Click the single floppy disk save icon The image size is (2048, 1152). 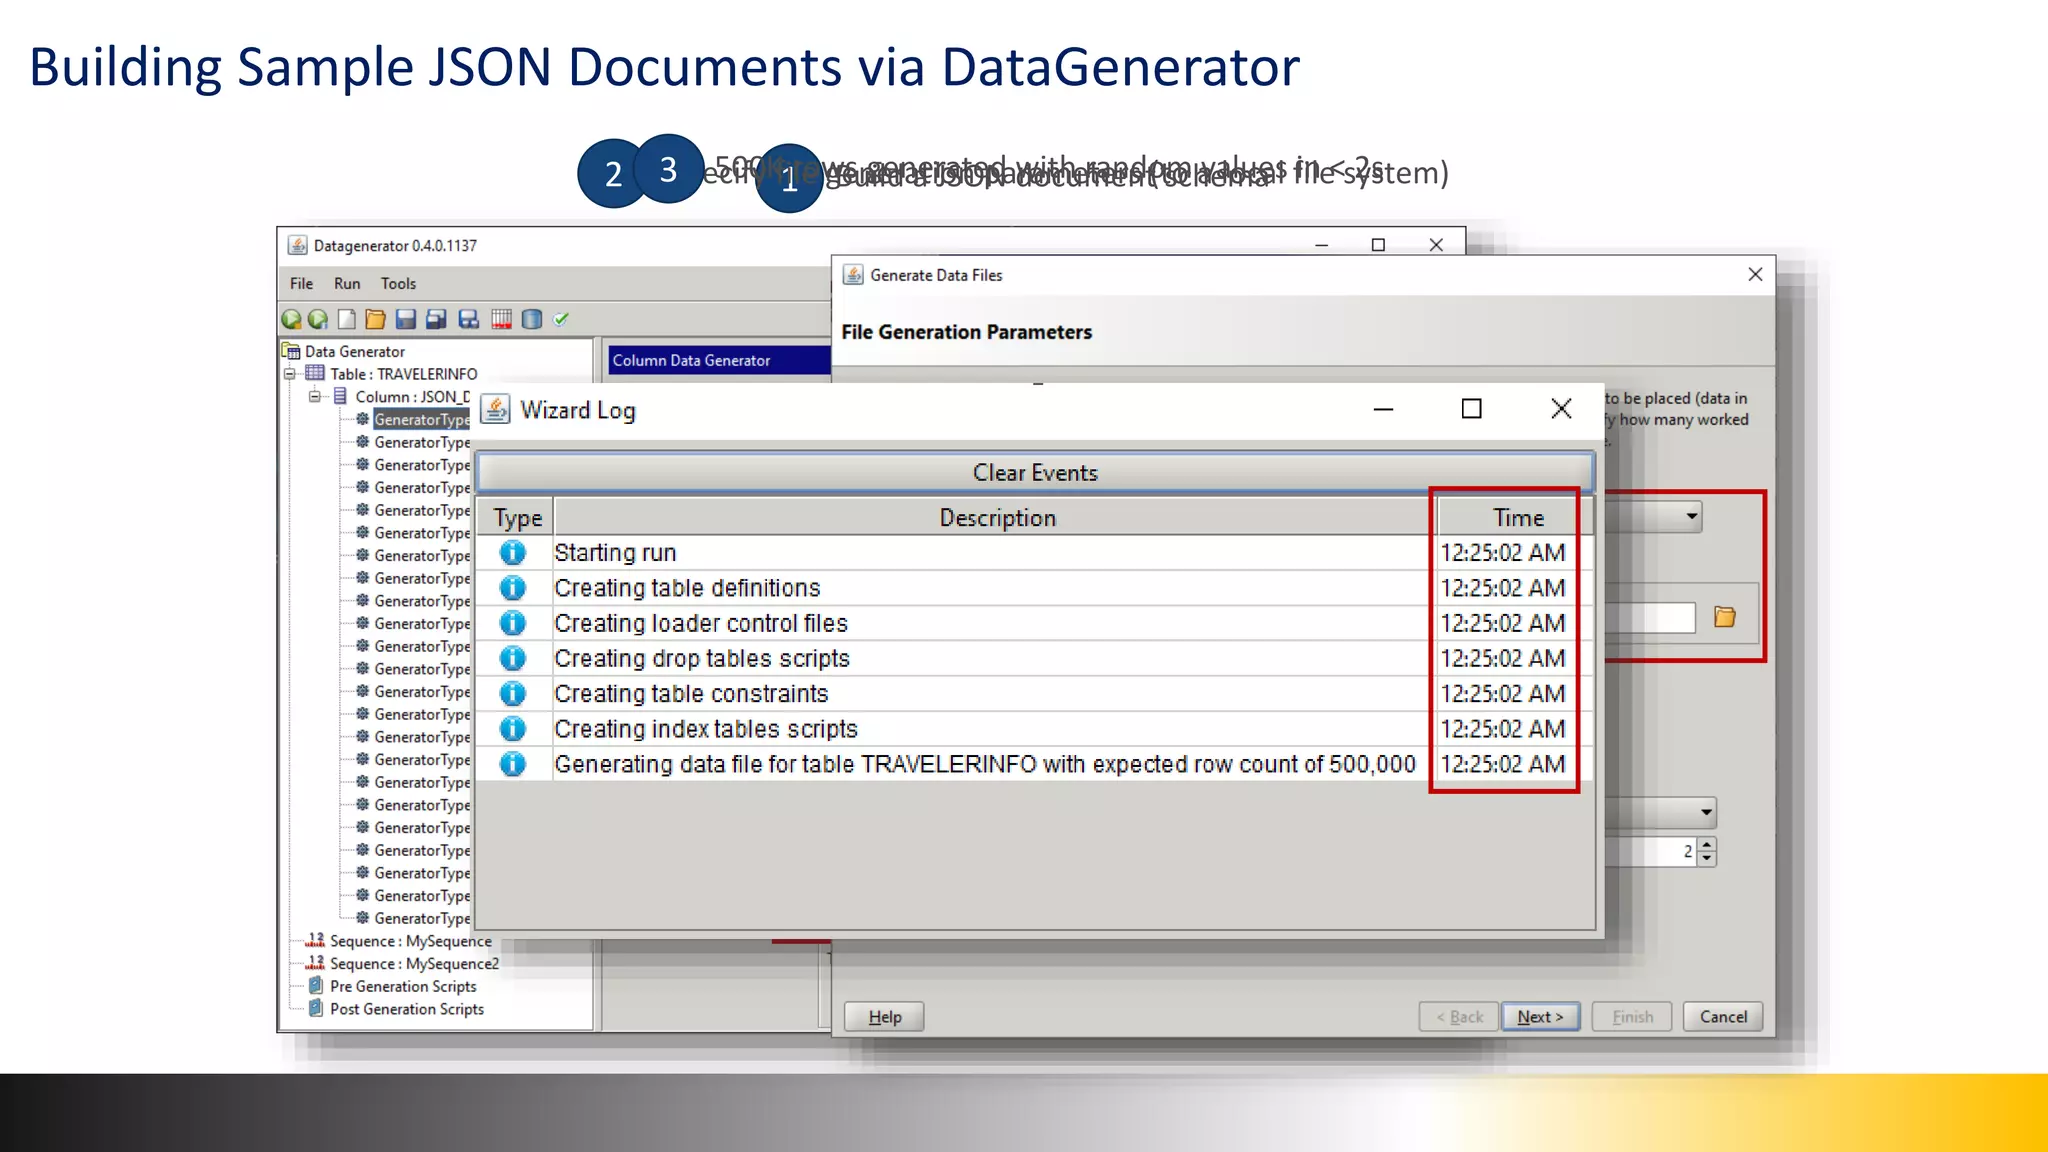405,319
